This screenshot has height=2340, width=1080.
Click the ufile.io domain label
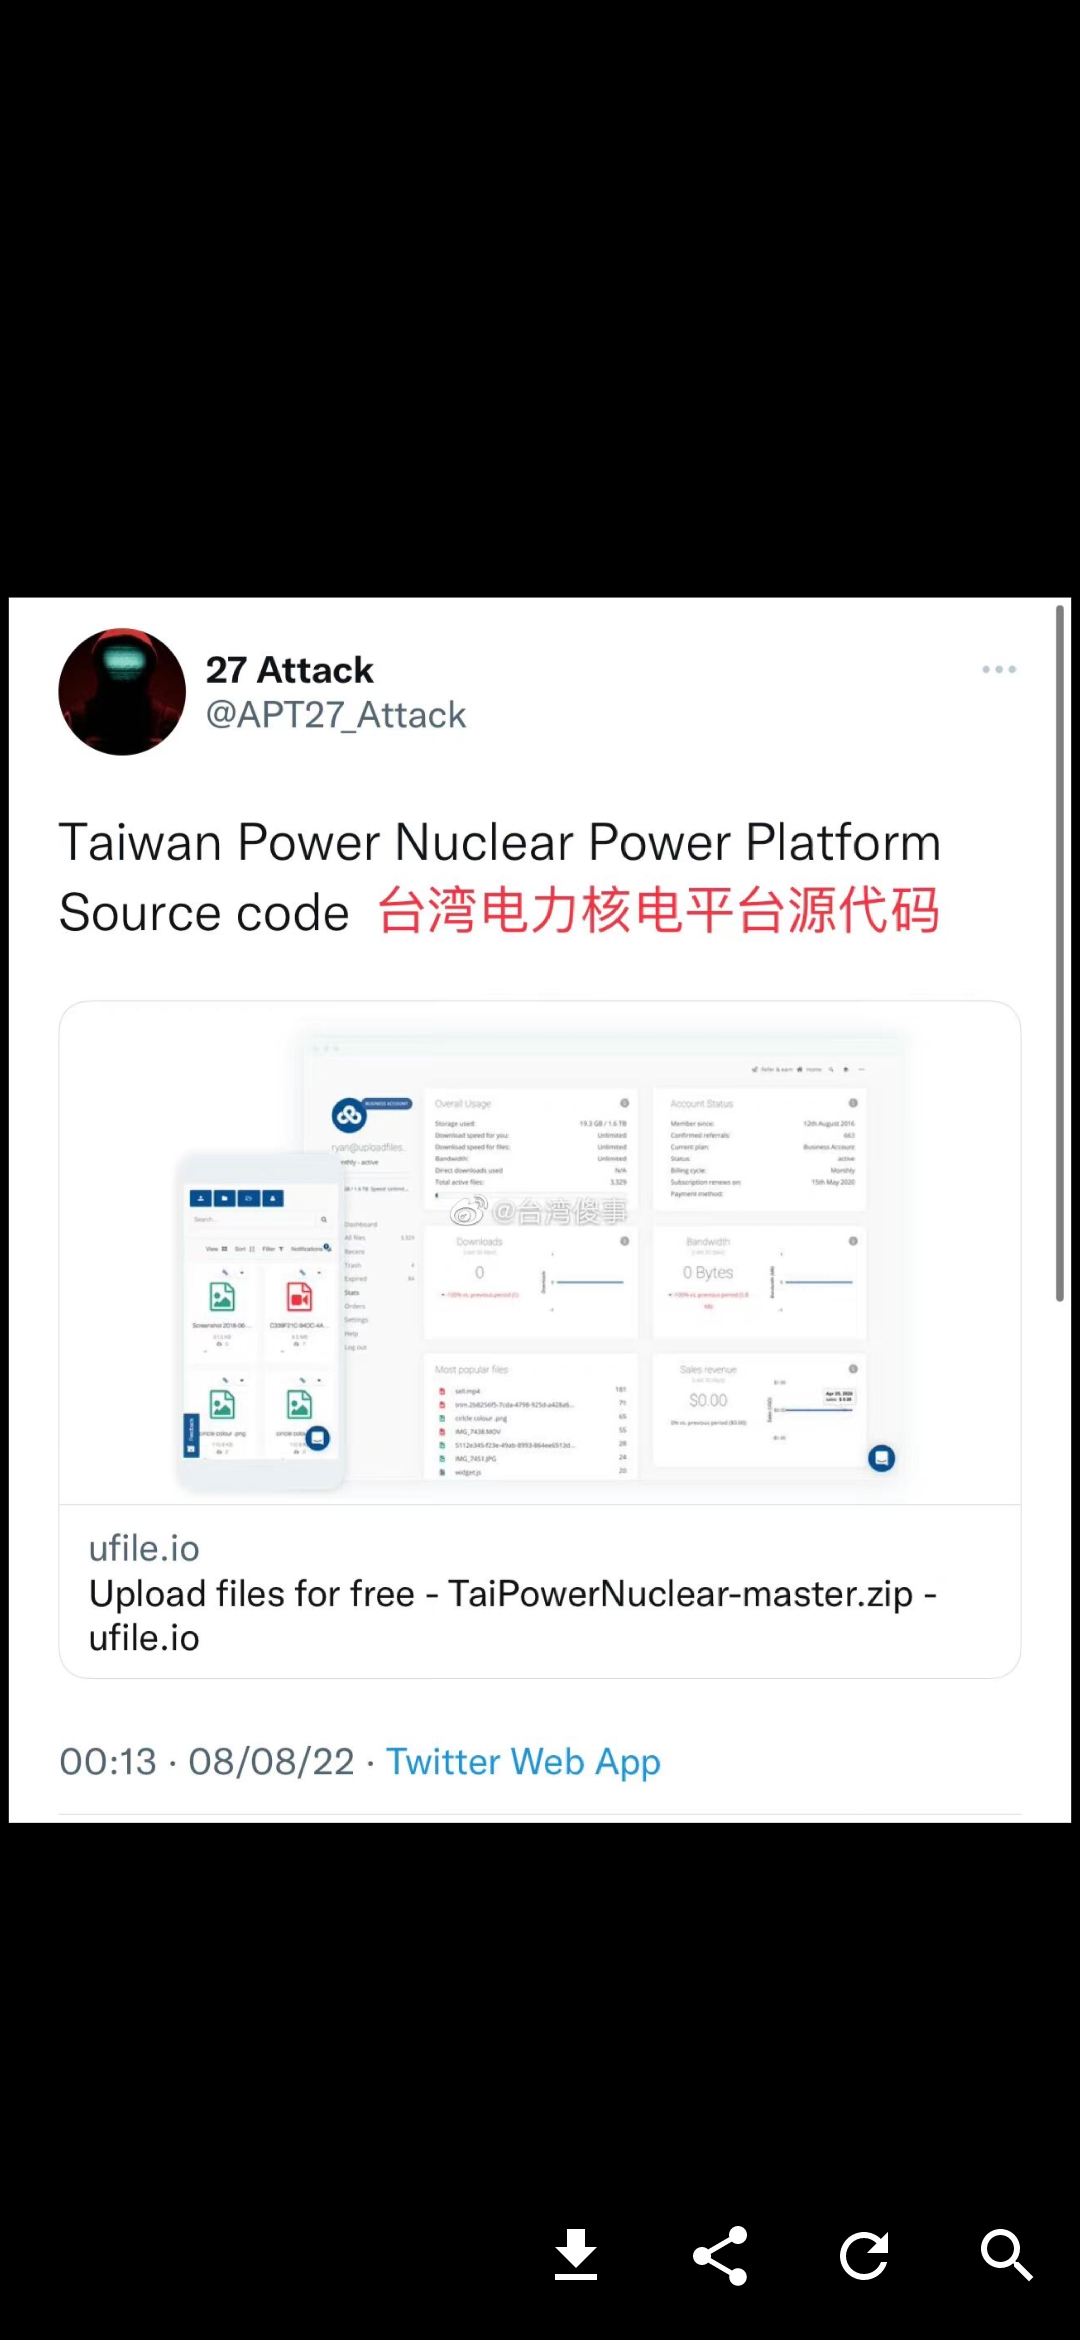144,1549
